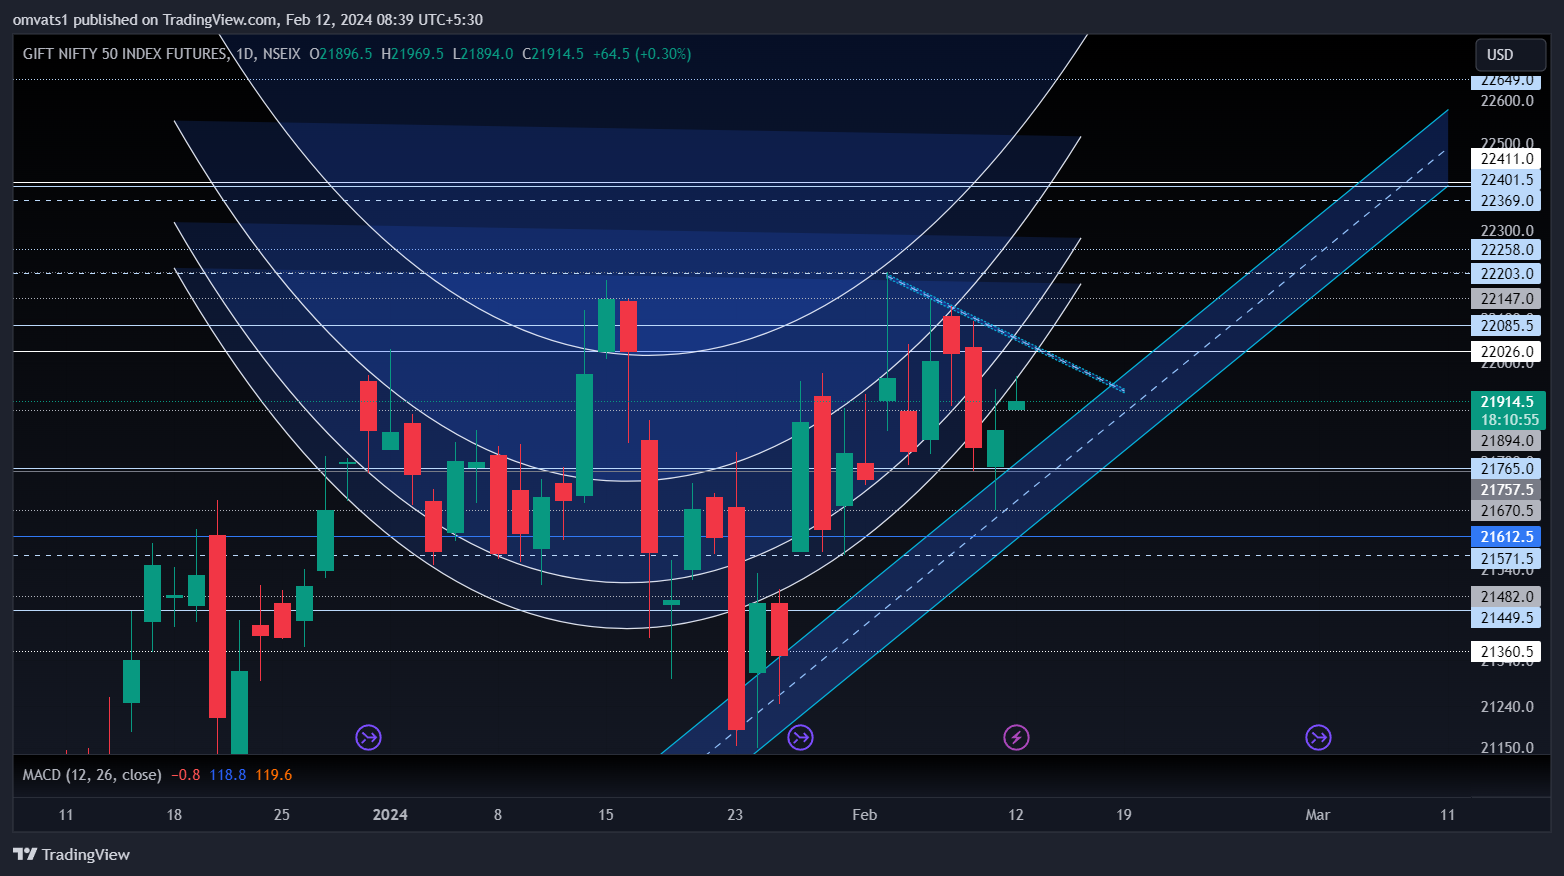Click the 19 date on the time axis

click(1124, 815)
